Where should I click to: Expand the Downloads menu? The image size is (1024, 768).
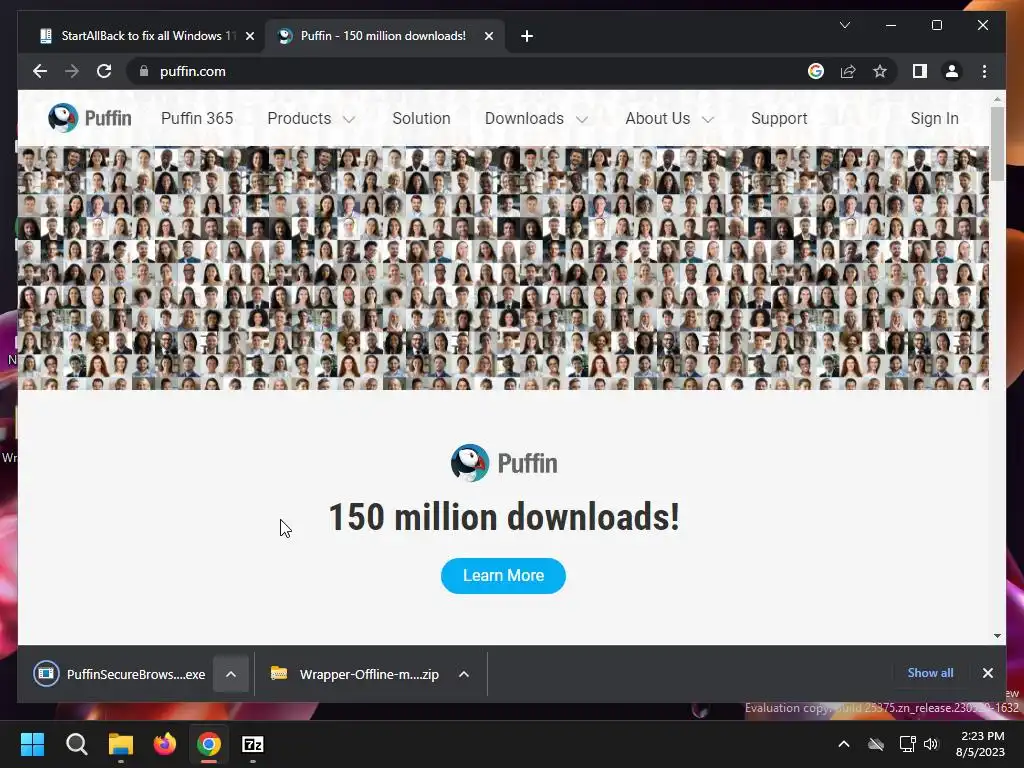[x=536, y=118]
